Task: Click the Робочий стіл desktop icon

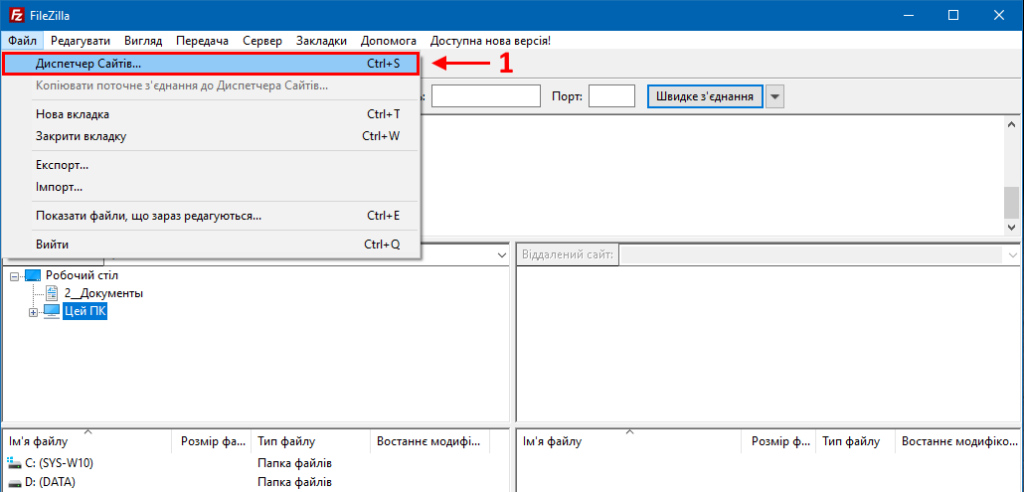Action: (x=33, y=275)
